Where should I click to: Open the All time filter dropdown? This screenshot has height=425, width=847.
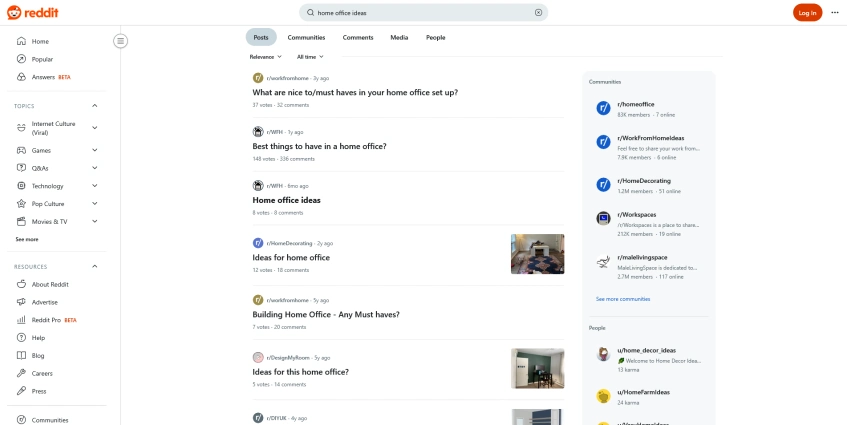click(x=310, y=57)
